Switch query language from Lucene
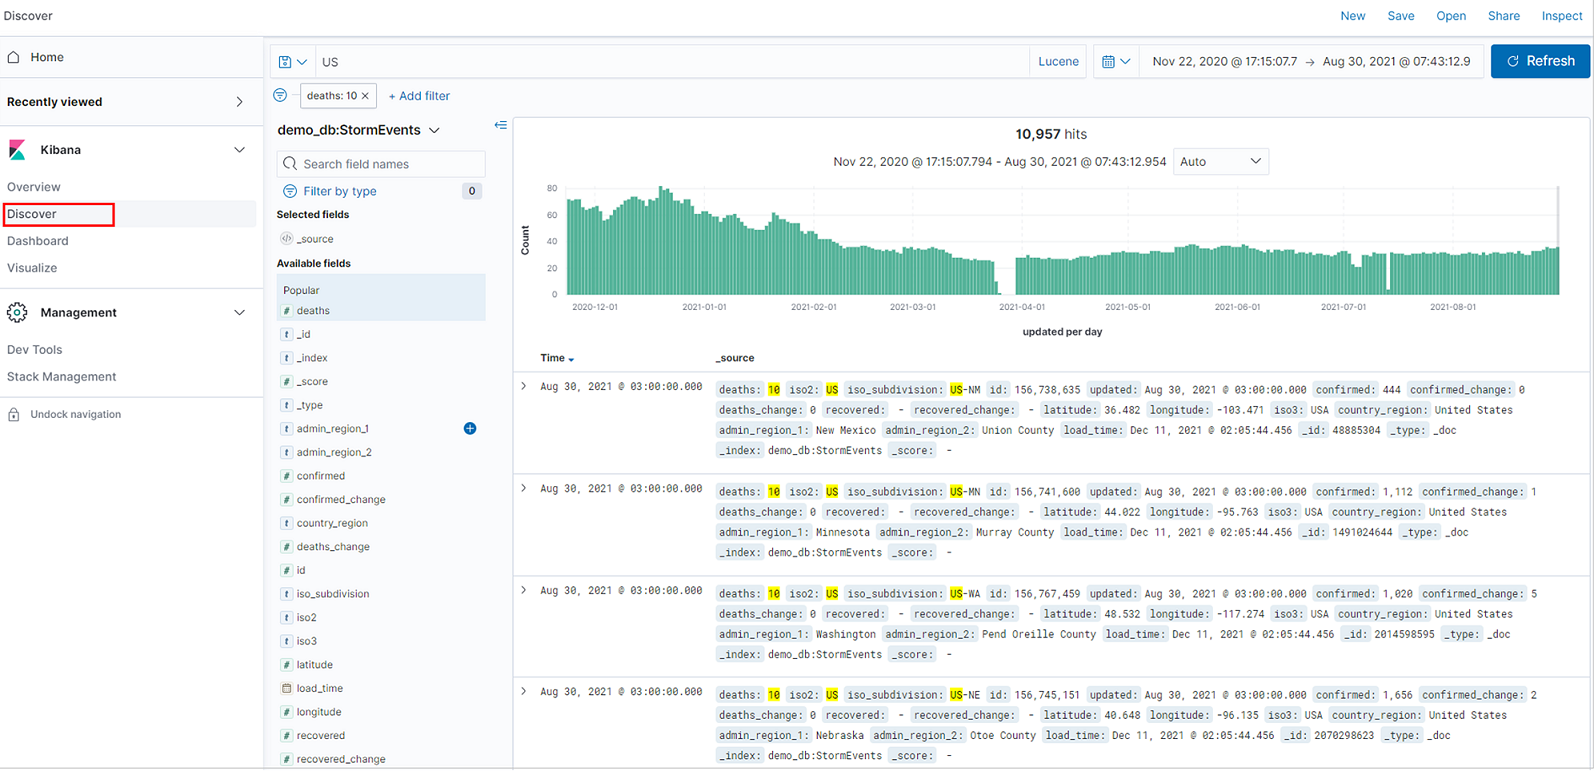Screen dimensions: 1594x771 point(1058,62)
